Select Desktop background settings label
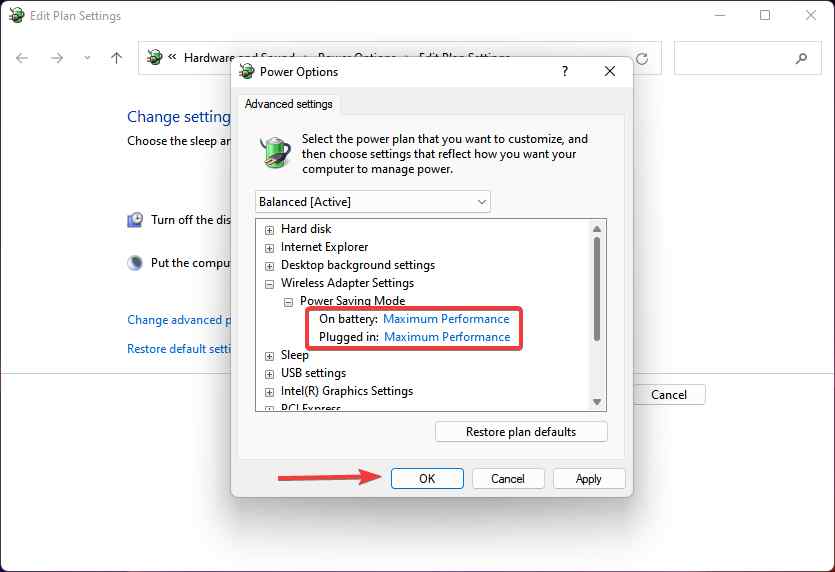This screenshot has height=572, width=835. point(358,265)
